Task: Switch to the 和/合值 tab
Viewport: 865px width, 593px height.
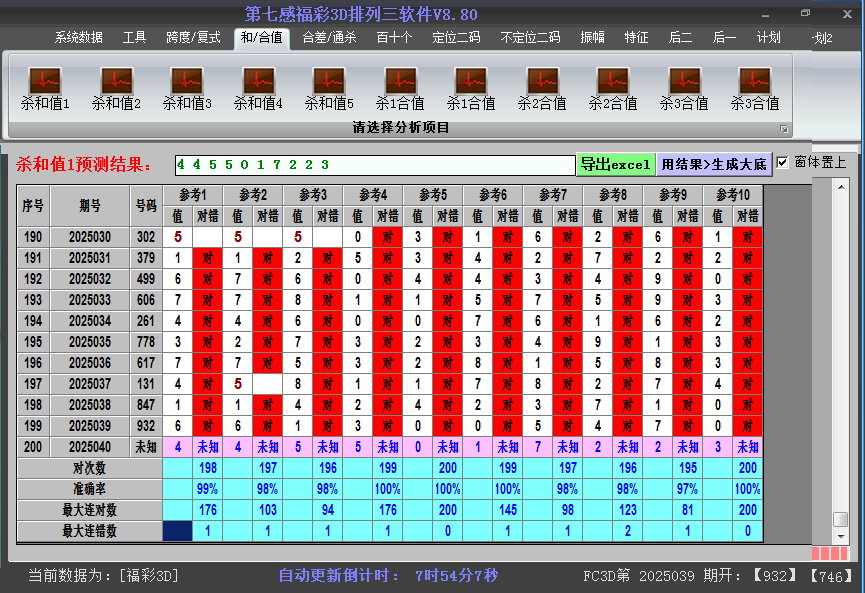Action: pos(261,38)
